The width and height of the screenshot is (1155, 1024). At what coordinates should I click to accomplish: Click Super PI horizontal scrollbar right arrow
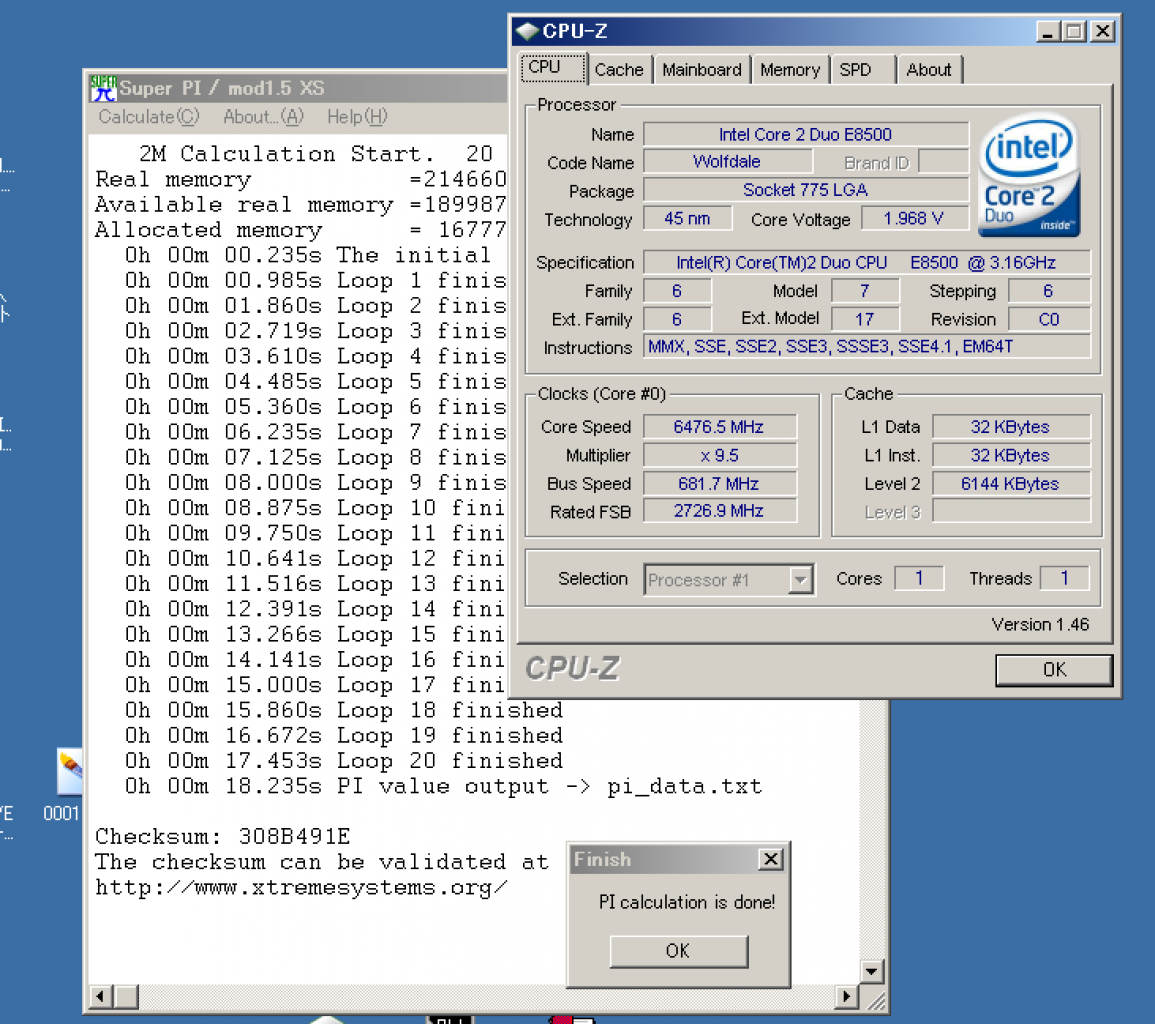coord(846,997)
